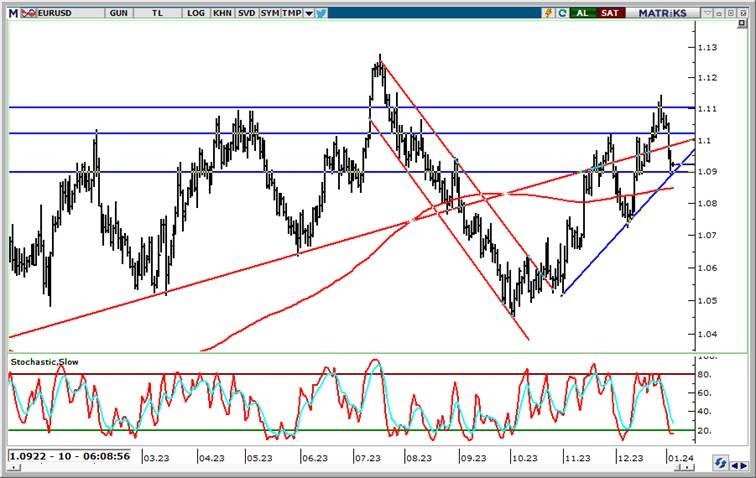Toggle the LOG scale button
Screen dimensions: 756x478
click(x=196, y=13)
